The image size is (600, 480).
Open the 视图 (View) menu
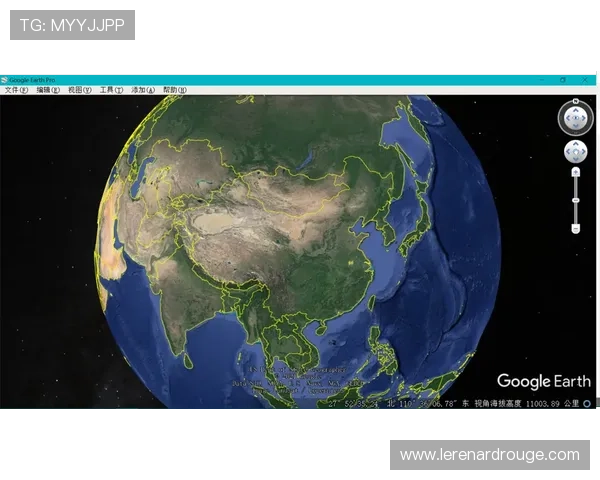[80, 90]
